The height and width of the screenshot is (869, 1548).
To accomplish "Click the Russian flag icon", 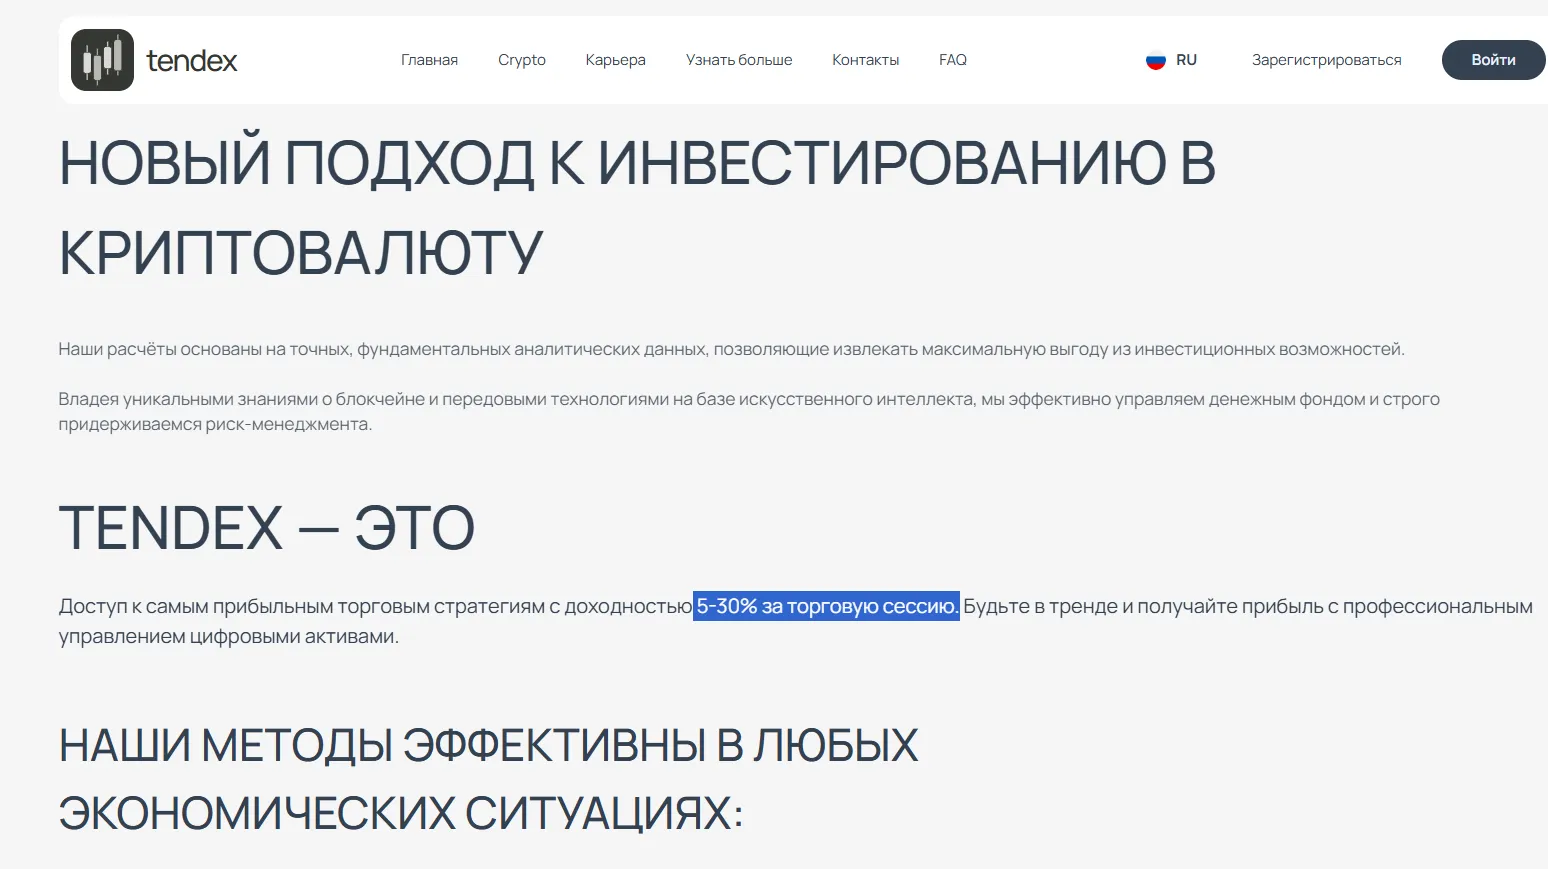I will pyautogui.click(x=1156, y=60).
